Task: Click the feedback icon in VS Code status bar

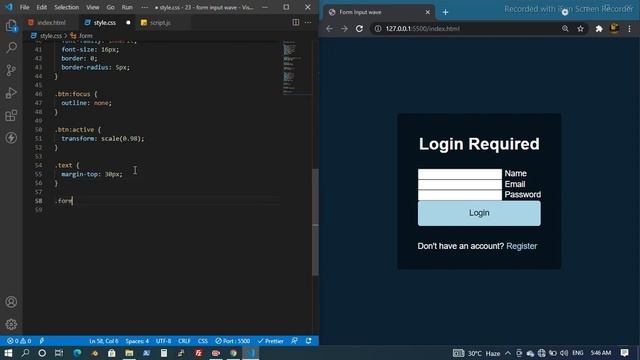Action: (295, 341)
